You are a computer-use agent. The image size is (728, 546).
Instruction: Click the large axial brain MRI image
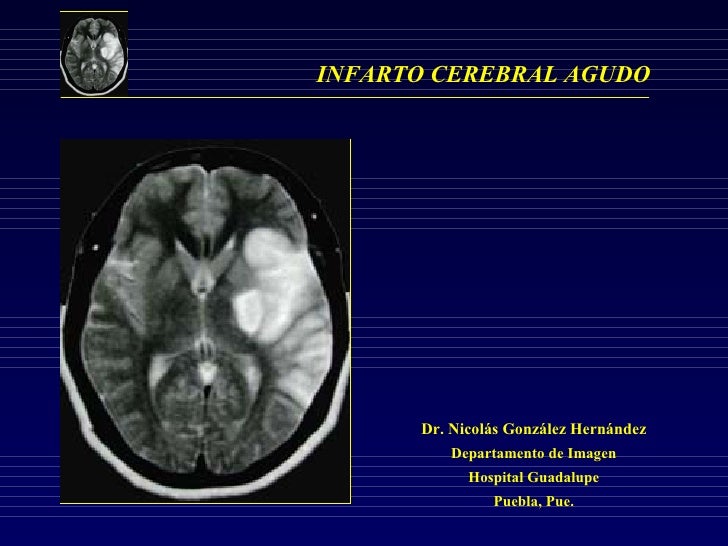[x=205, y=321]
